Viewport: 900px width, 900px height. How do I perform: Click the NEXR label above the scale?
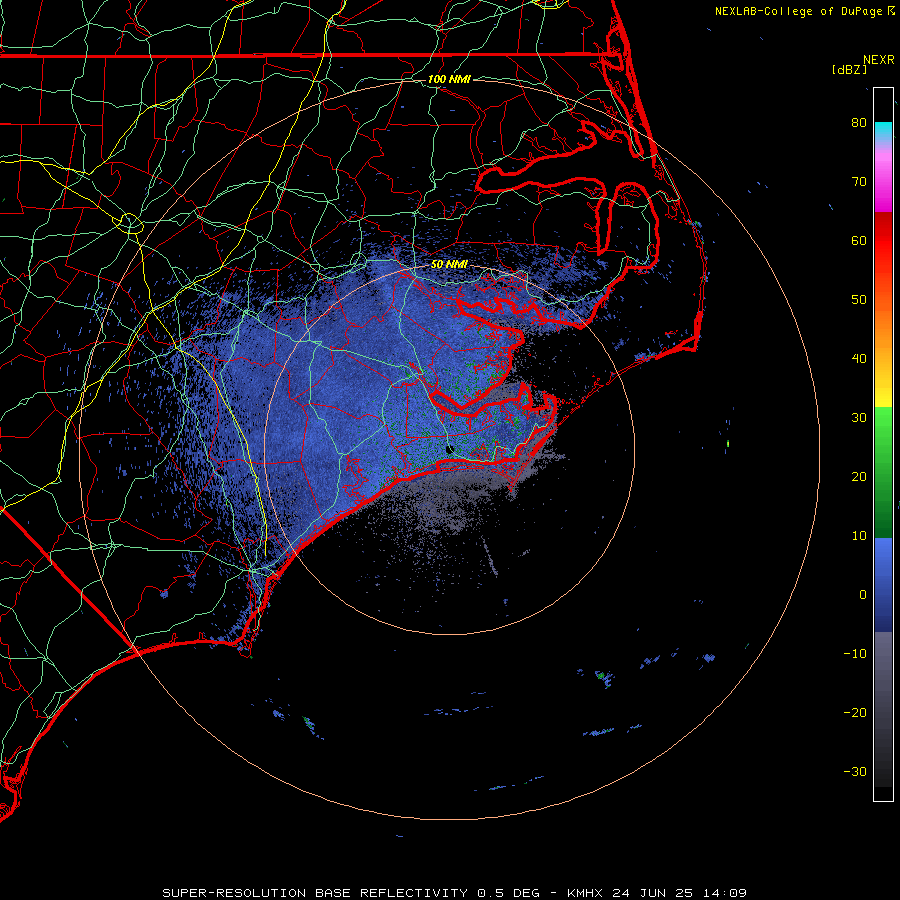(x=879, y=60)
